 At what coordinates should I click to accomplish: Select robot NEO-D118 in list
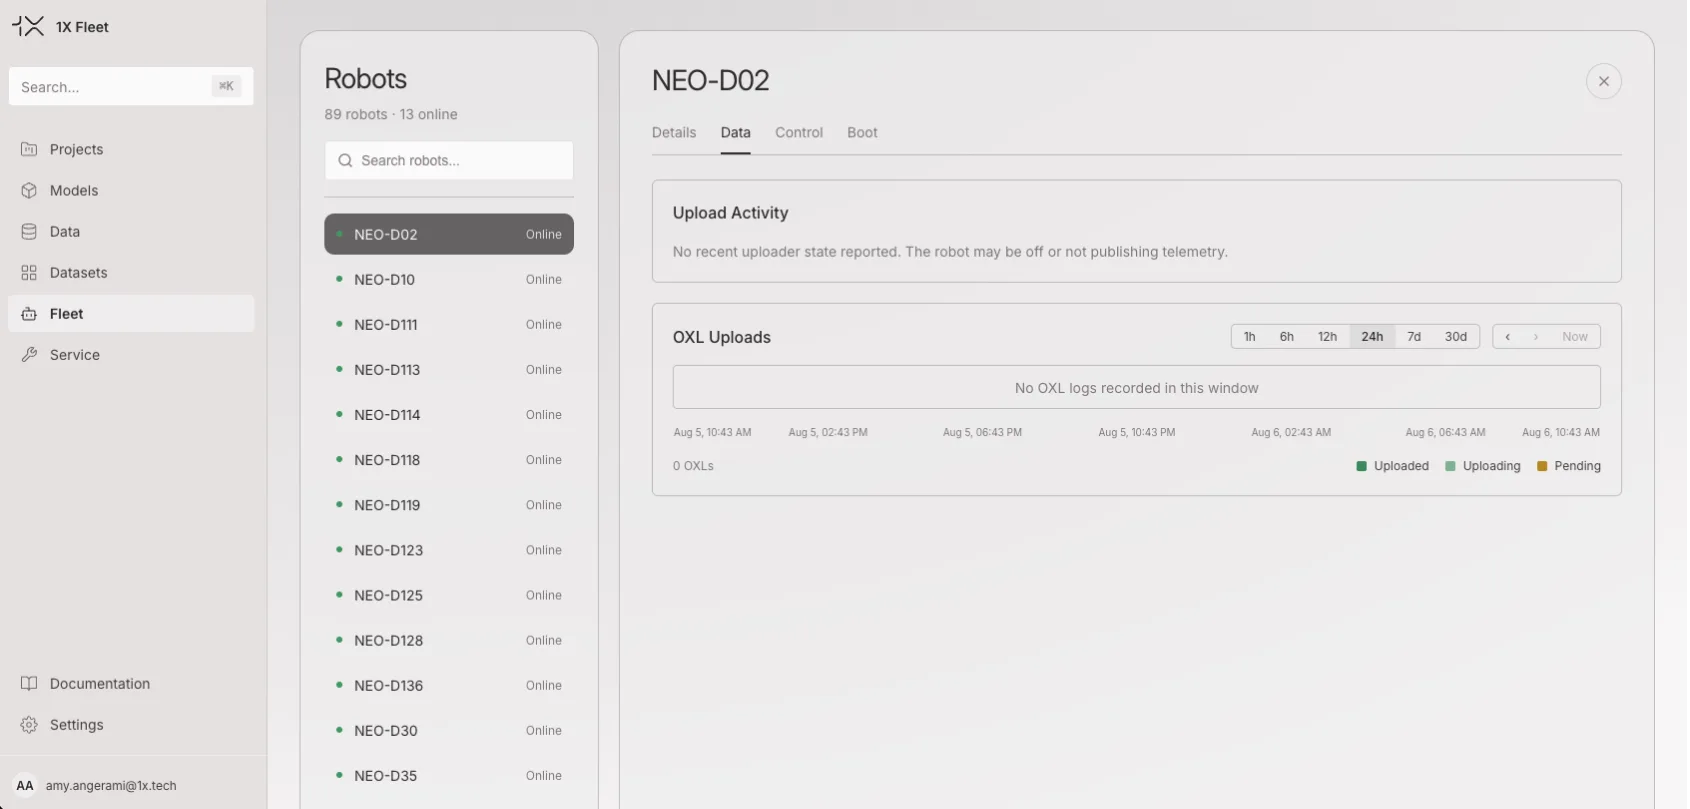pyautogui.click(x=449, y=459)
